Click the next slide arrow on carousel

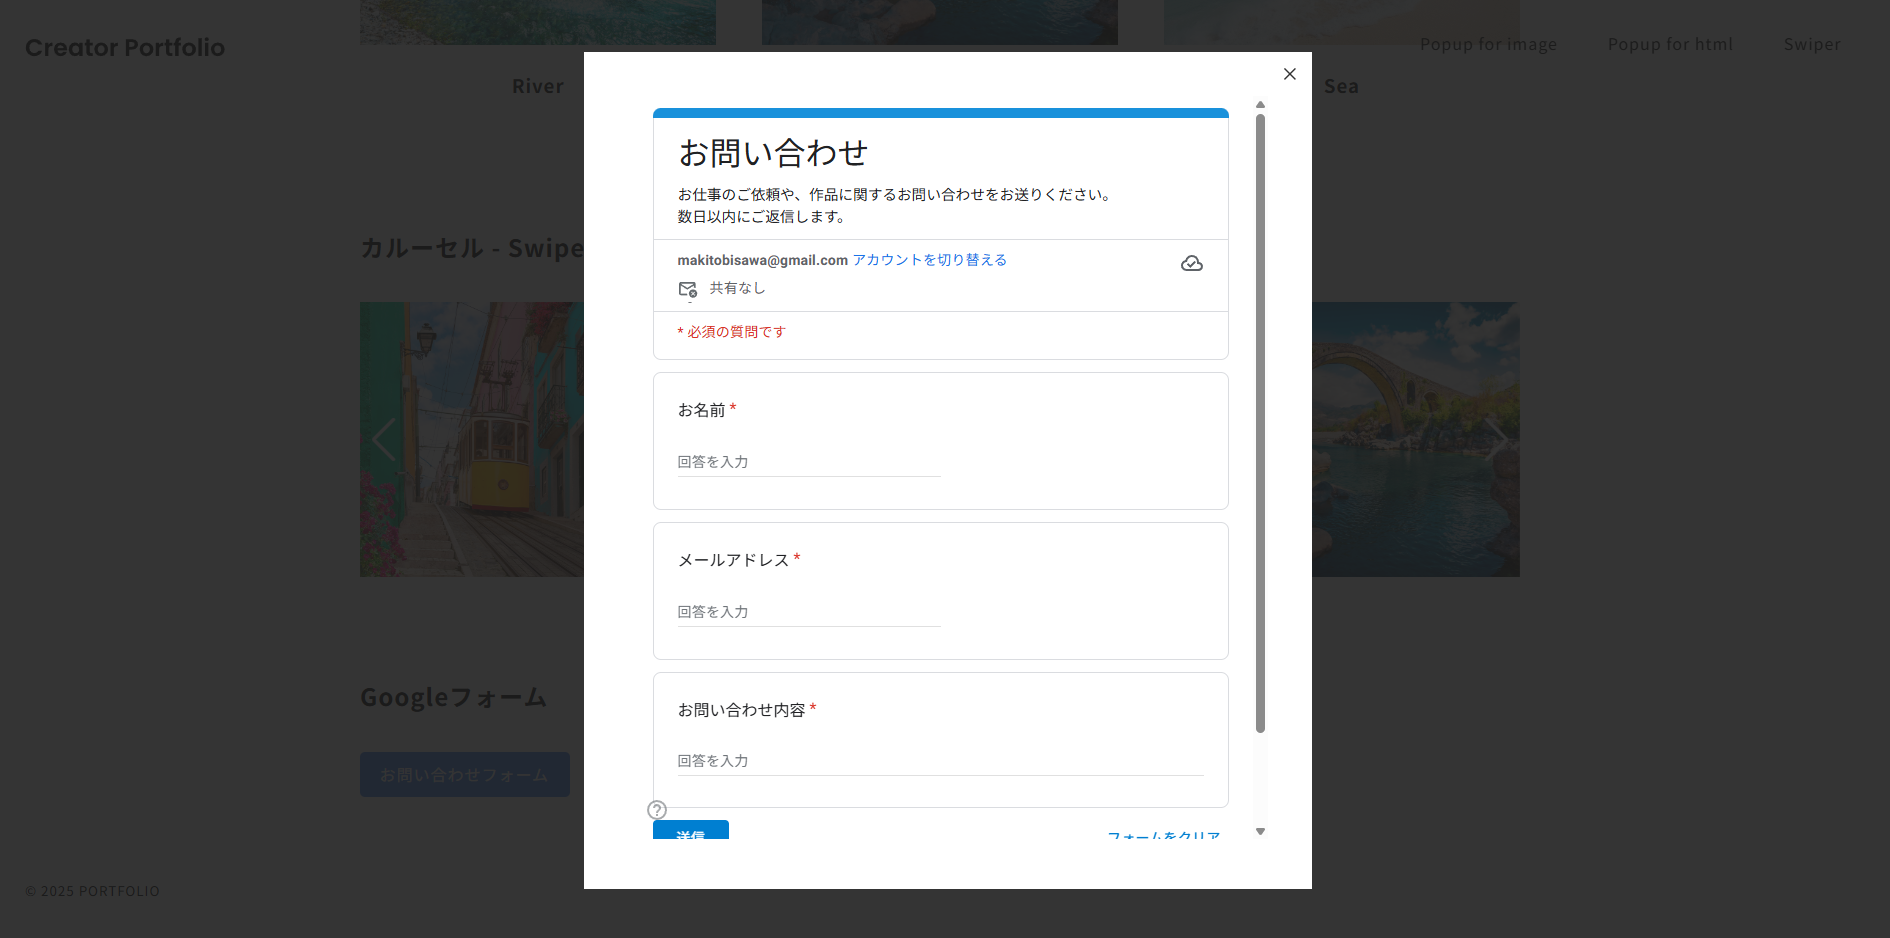pos(1495,439)
